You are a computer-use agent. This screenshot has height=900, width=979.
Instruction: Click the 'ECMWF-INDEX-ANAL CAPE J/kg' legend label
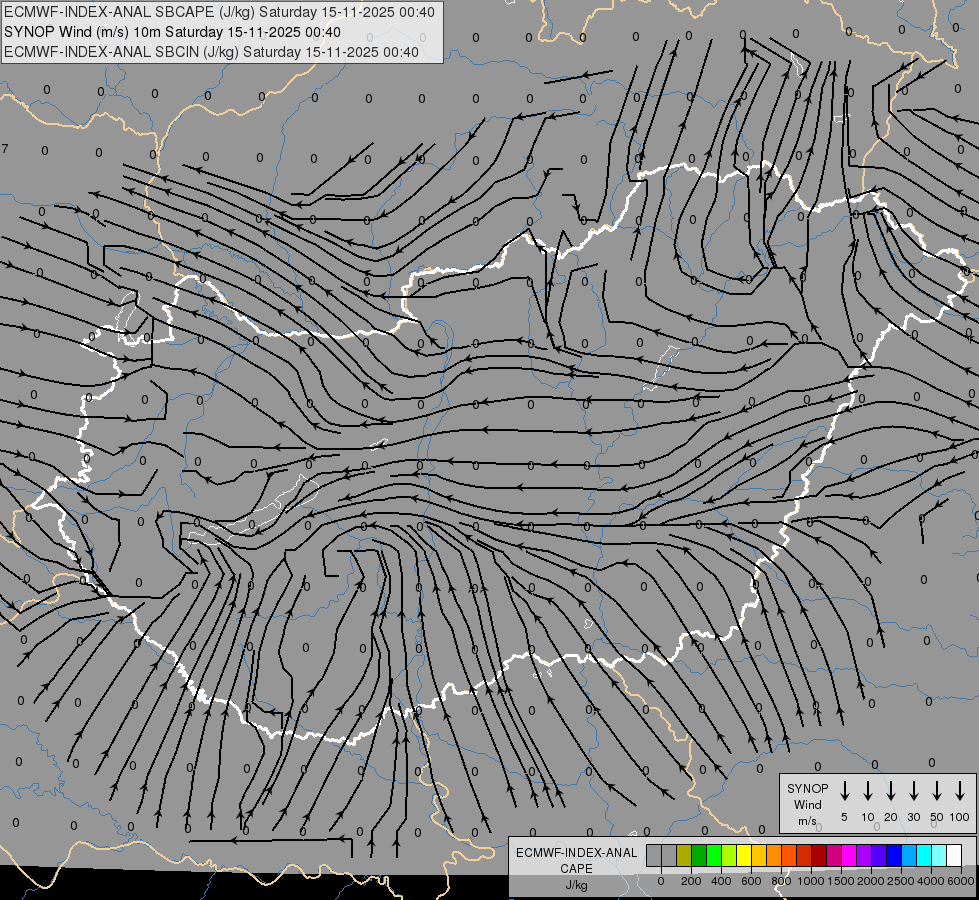[x=576, y=869]
